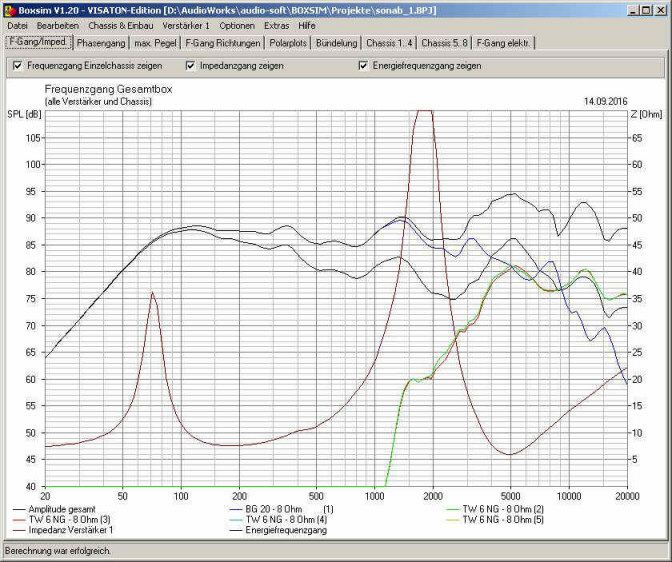Click the Boxsim application icon in title bar
Screen dimensions: 672x562
10,9
